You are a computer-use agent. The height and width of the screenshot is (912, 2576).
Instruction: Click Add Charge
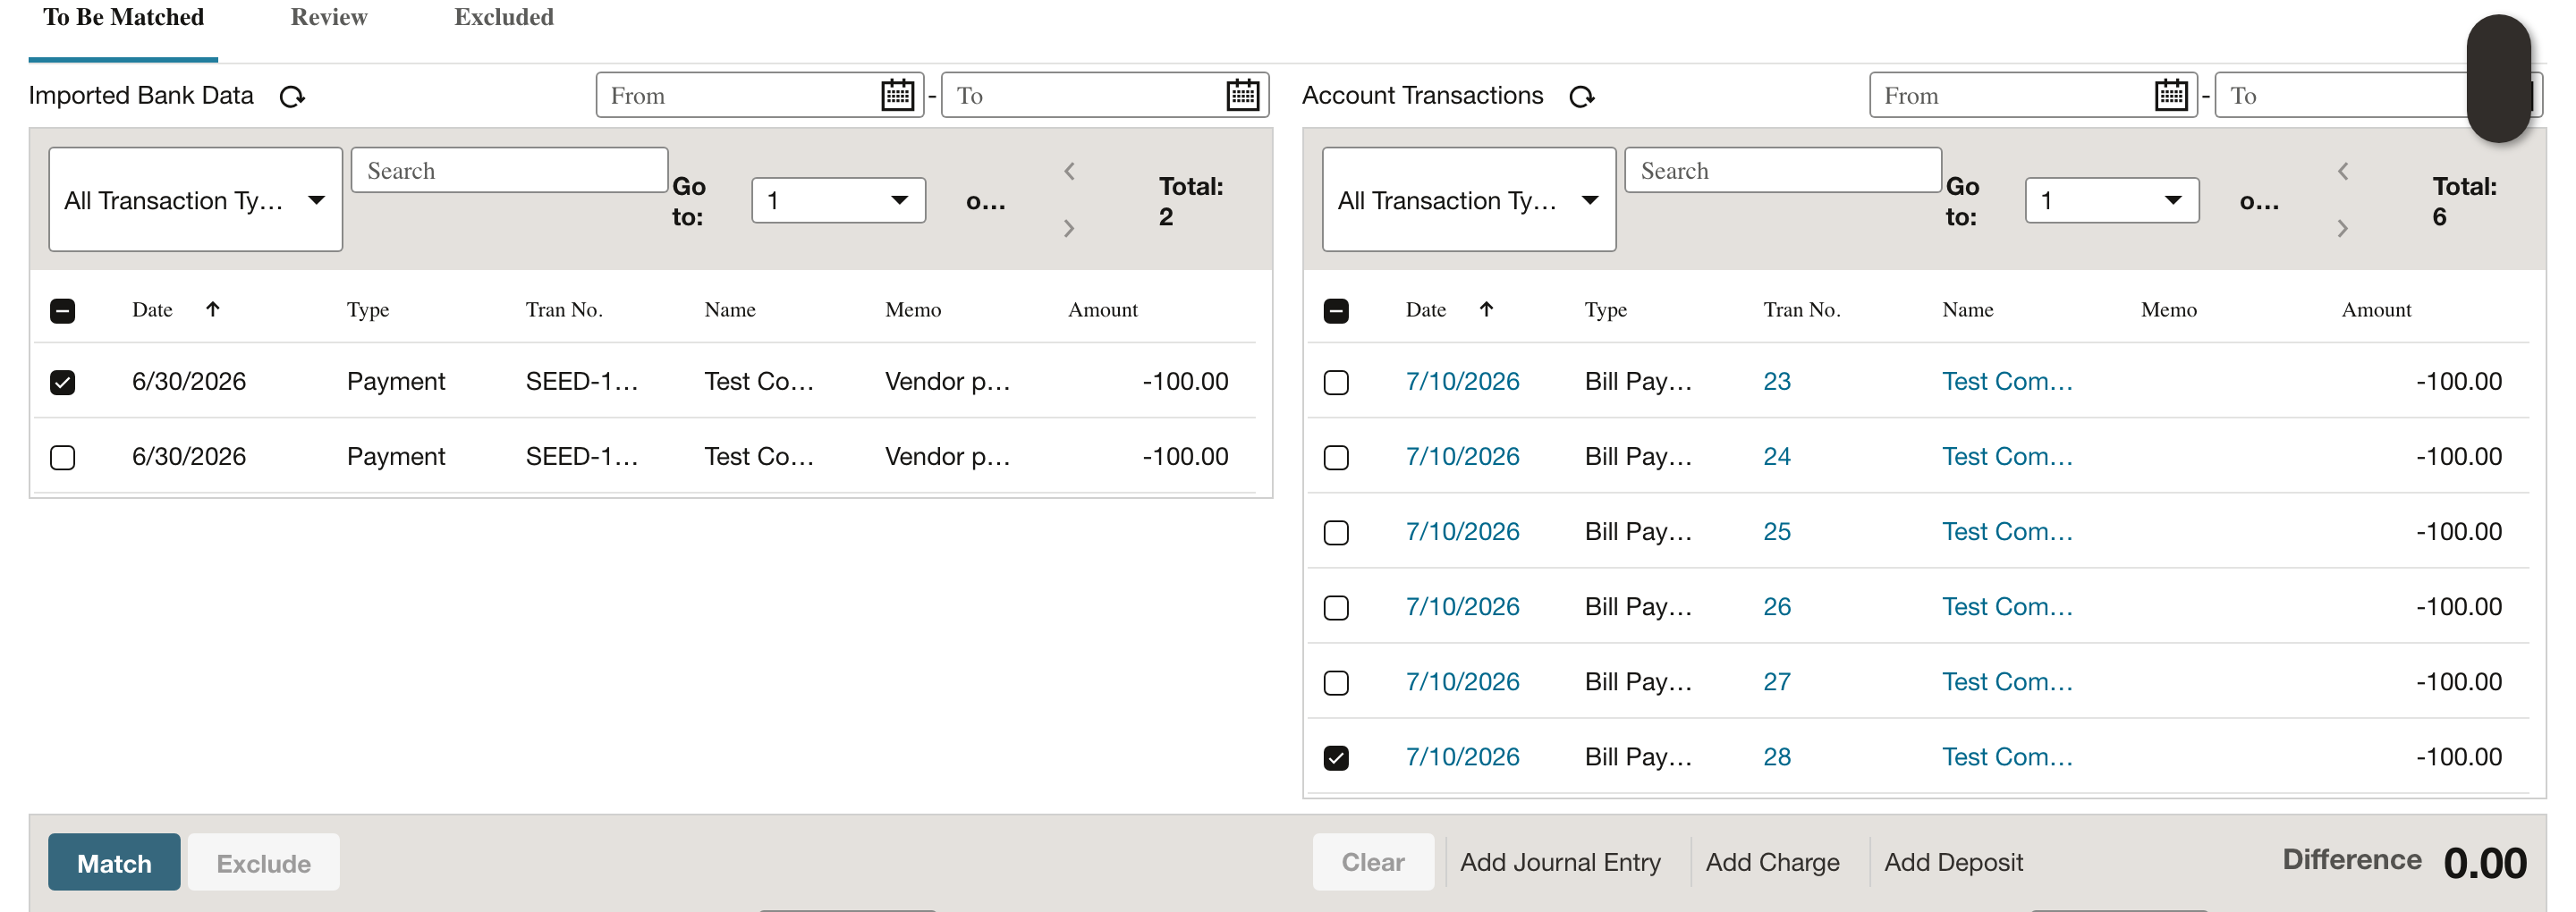tap(1772, 862)
